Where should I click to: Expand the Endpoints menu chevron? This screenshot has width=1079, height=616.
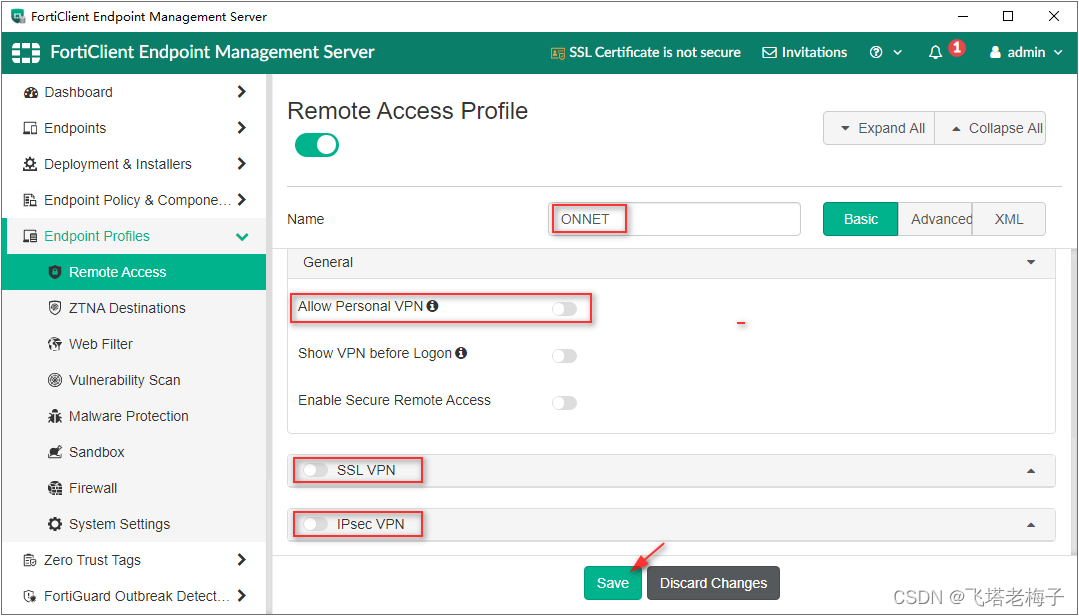pyautogui.click(x=242, y=127)
